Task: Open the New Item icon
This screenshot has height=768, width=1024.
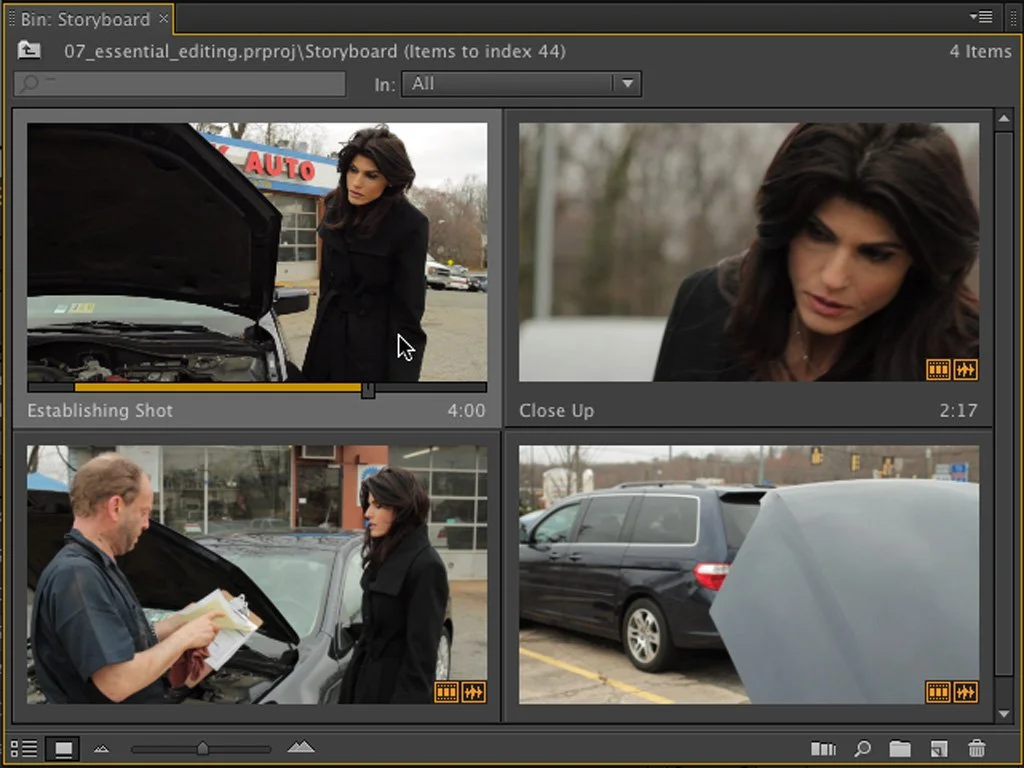Action: (x=938, y=748)
